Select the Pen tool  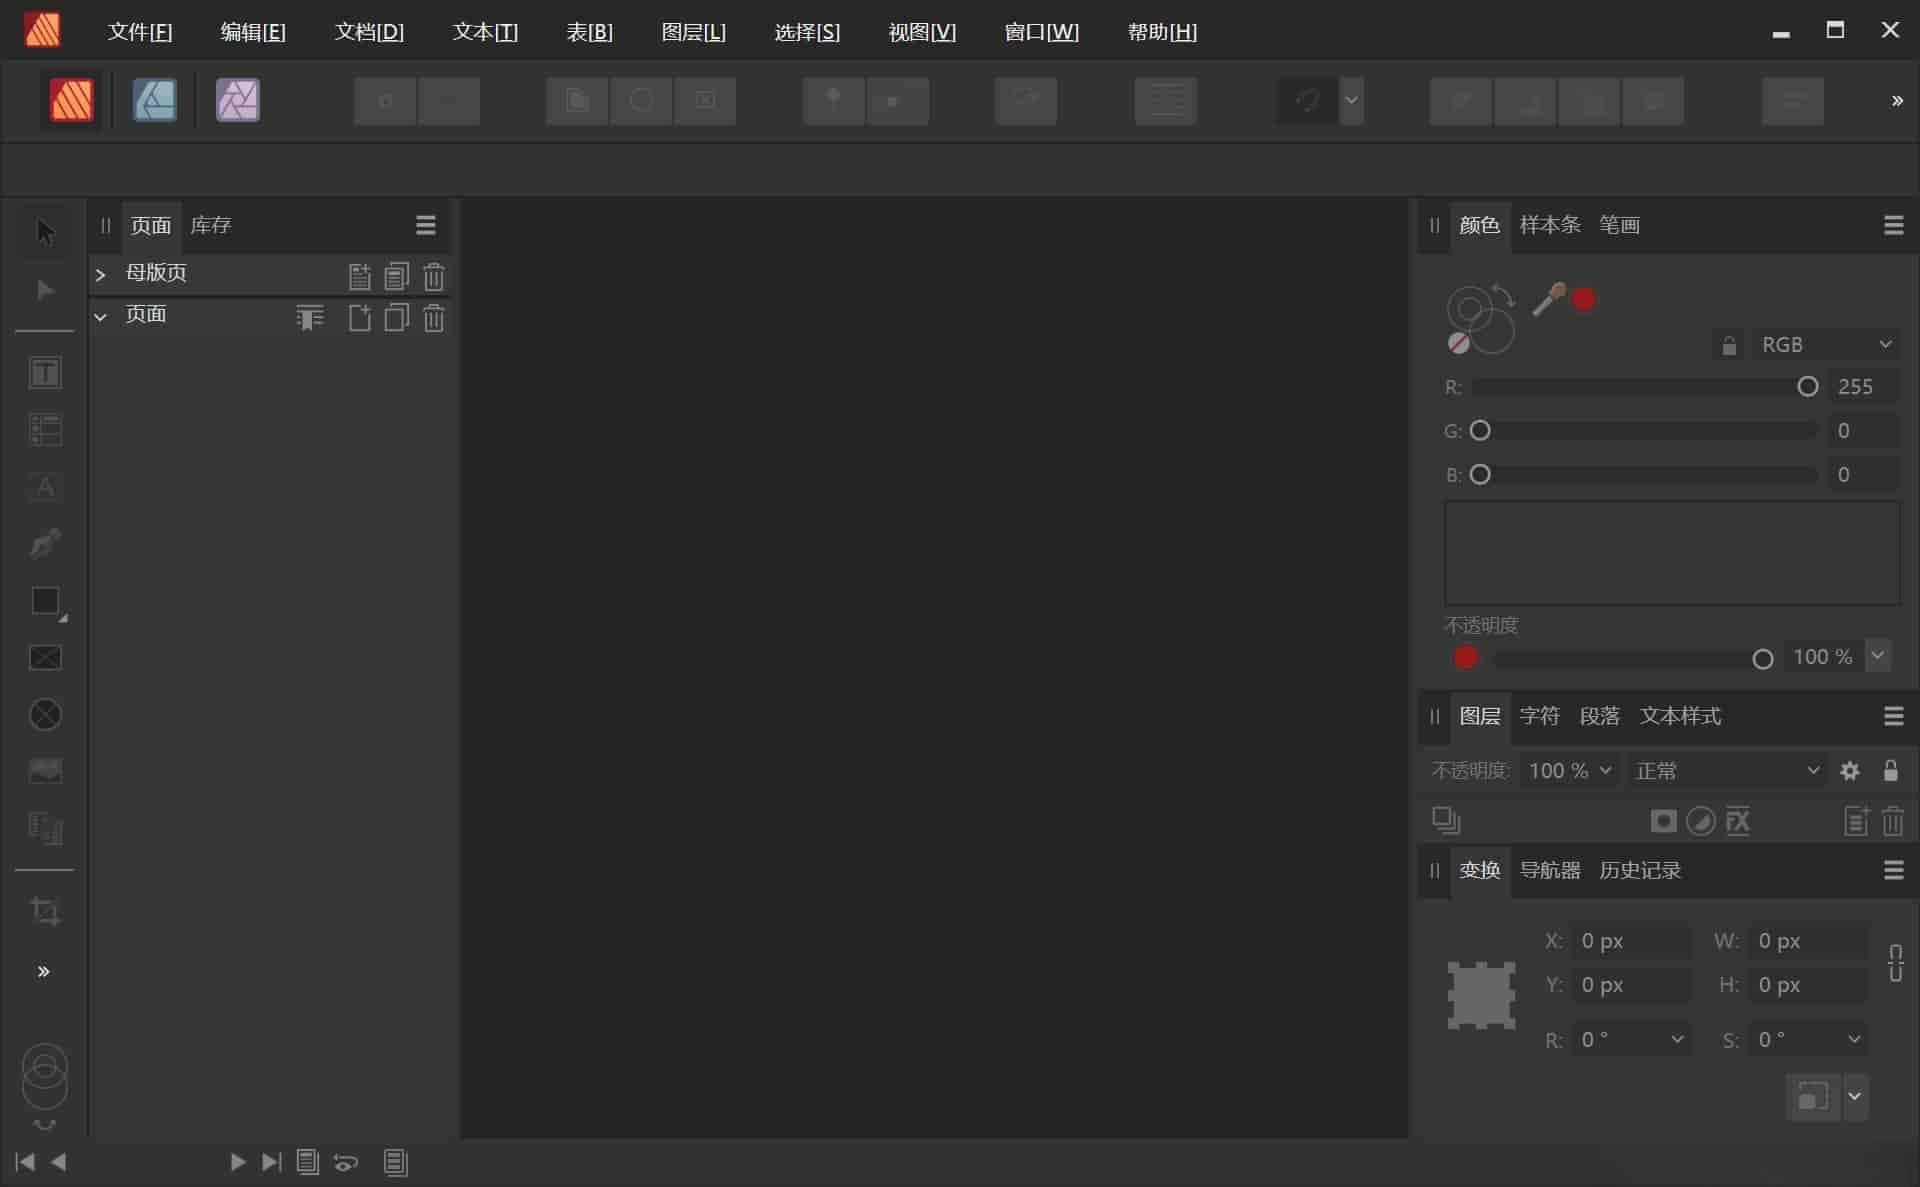pyautogui.click(x=45, y=544)
